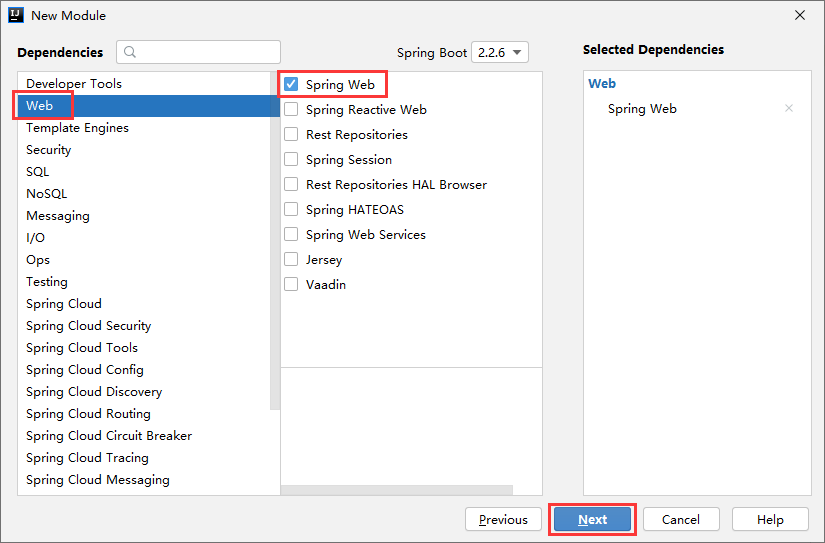This screenshot has width=825, height=543.
Task: Click the Next button
Action: point(592,519)
